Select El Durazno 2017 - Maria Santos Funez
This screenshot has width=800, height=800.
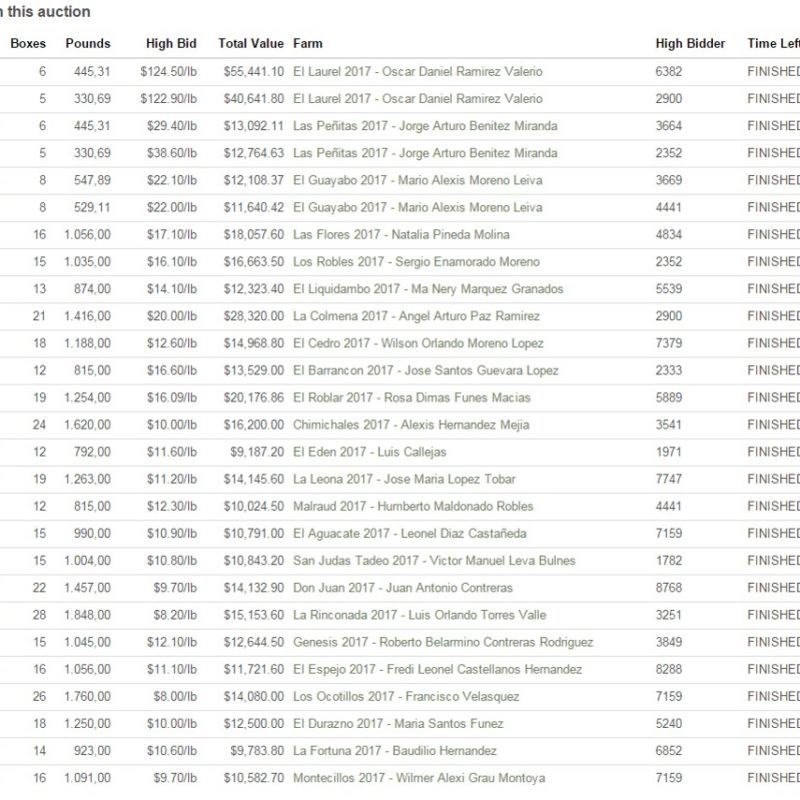[x=398, y=723]
